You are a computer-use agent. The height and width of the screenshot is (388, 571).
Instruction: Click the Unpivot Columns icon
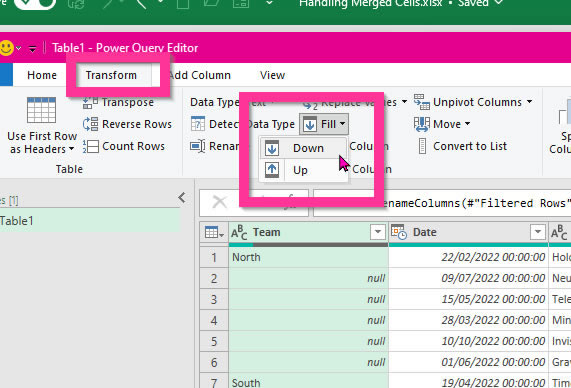(x=422, y=102)
